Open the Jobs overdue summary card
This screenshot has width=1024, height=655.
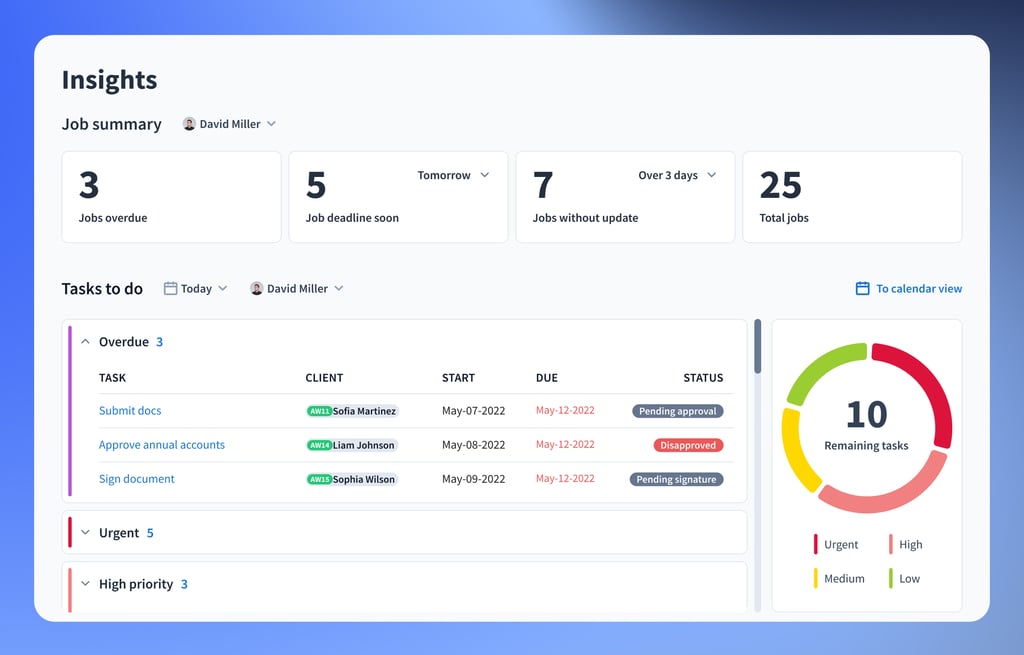tap(171, 197)
